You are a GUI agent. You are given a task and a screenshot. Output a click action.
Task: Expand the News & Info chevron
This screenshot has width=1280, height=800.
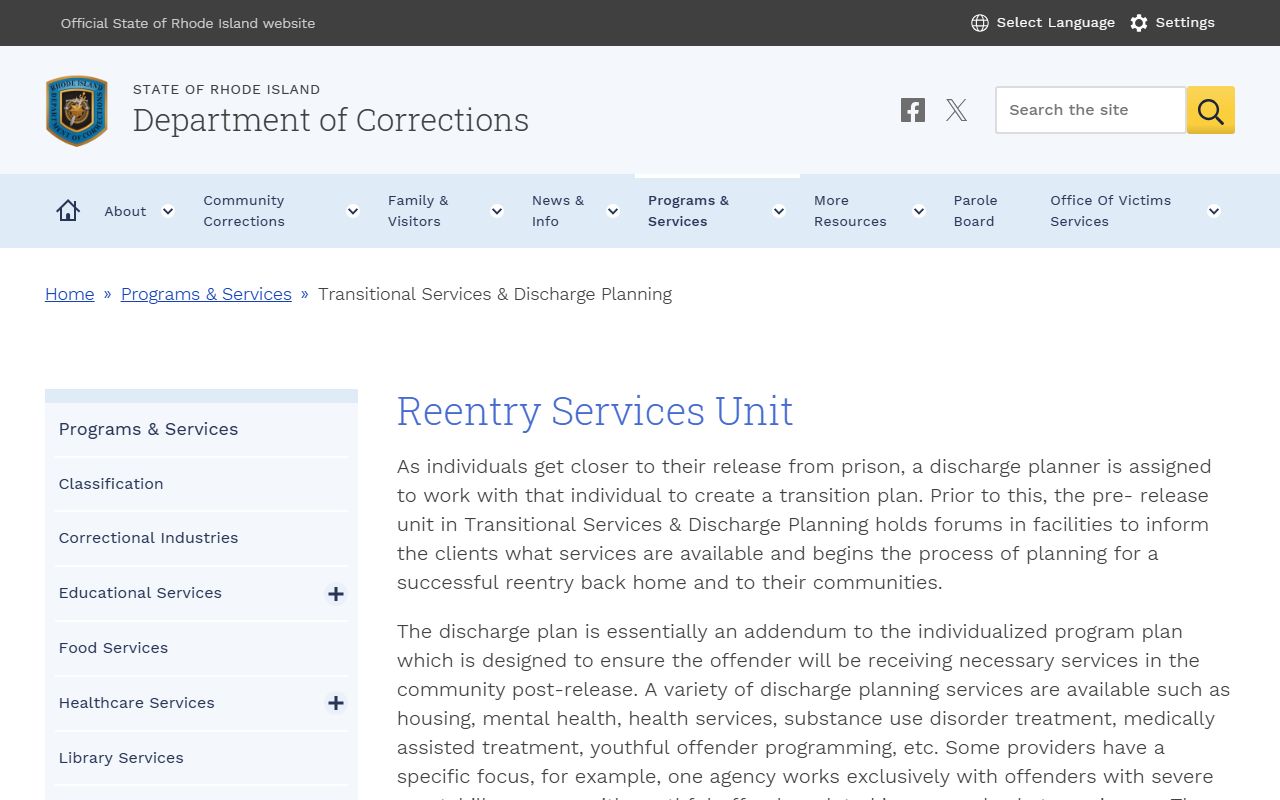pyautogui.click(x=613, y=211)
